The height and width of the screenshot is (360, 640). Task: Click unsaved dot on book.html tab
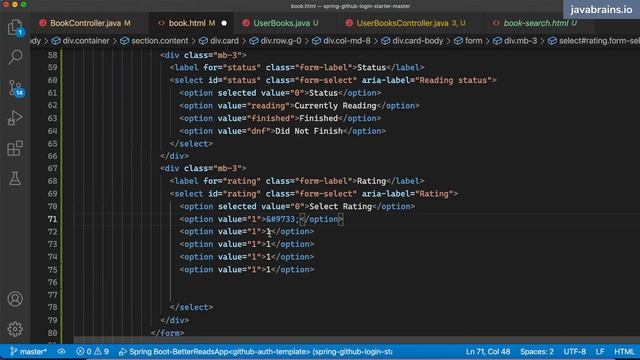224,23
